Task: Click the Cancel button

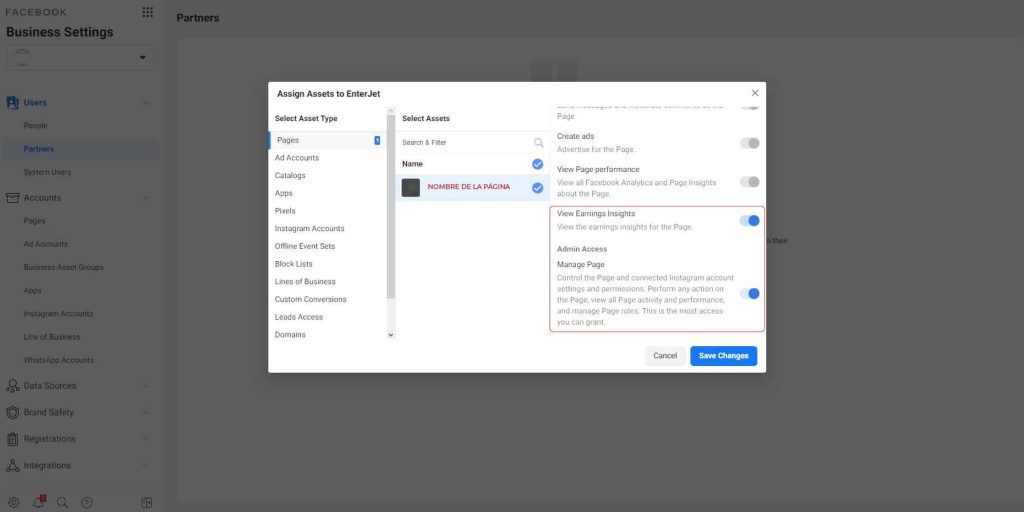Action: [665, 356]
